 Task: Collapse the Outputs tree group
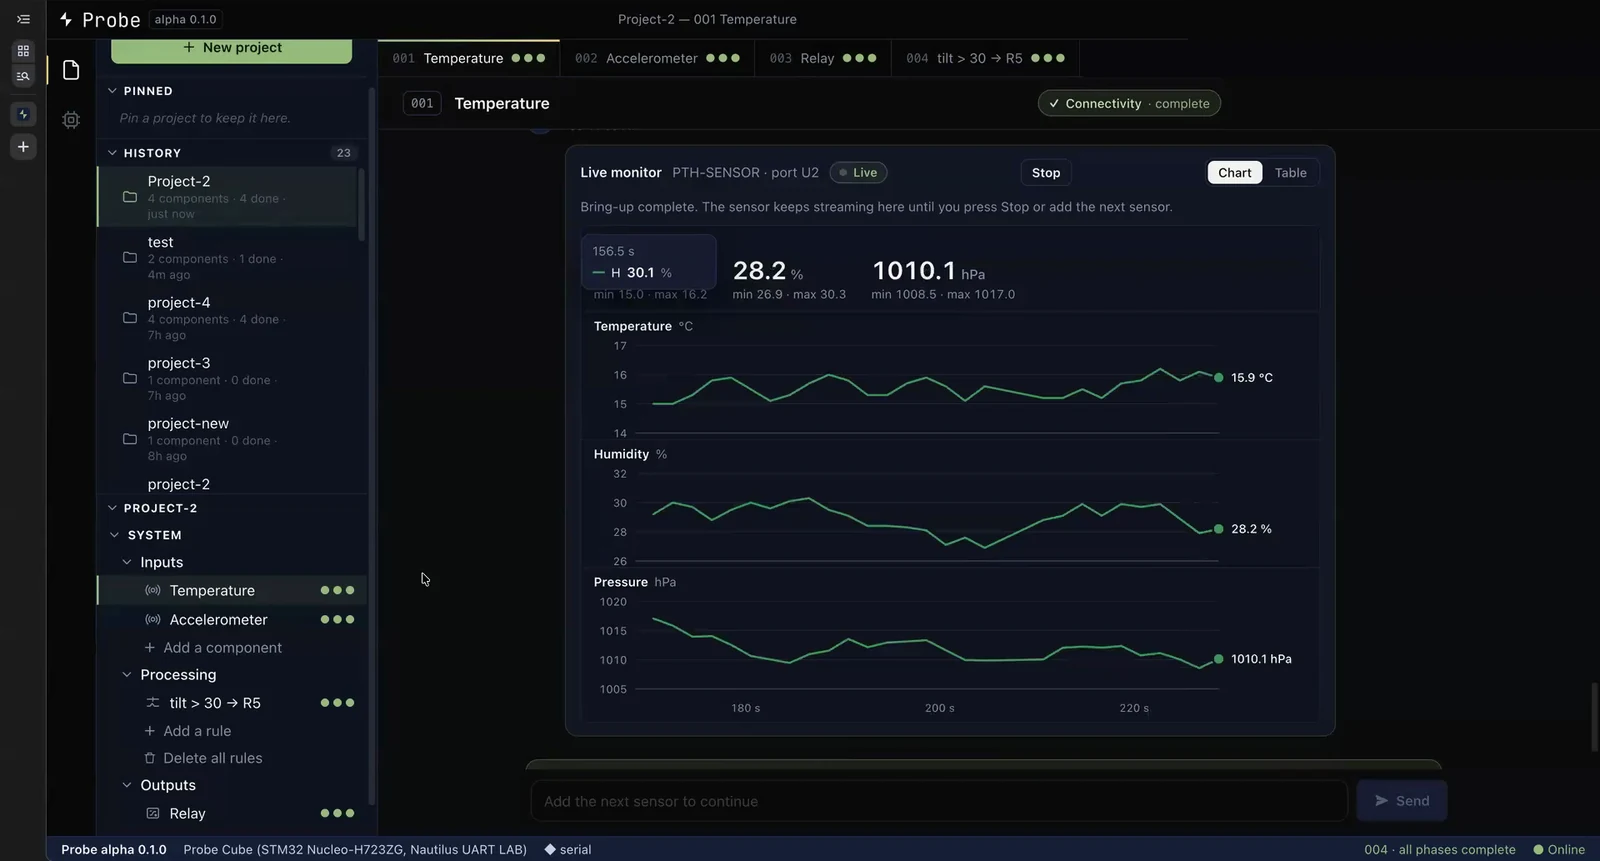pos(127,785)
